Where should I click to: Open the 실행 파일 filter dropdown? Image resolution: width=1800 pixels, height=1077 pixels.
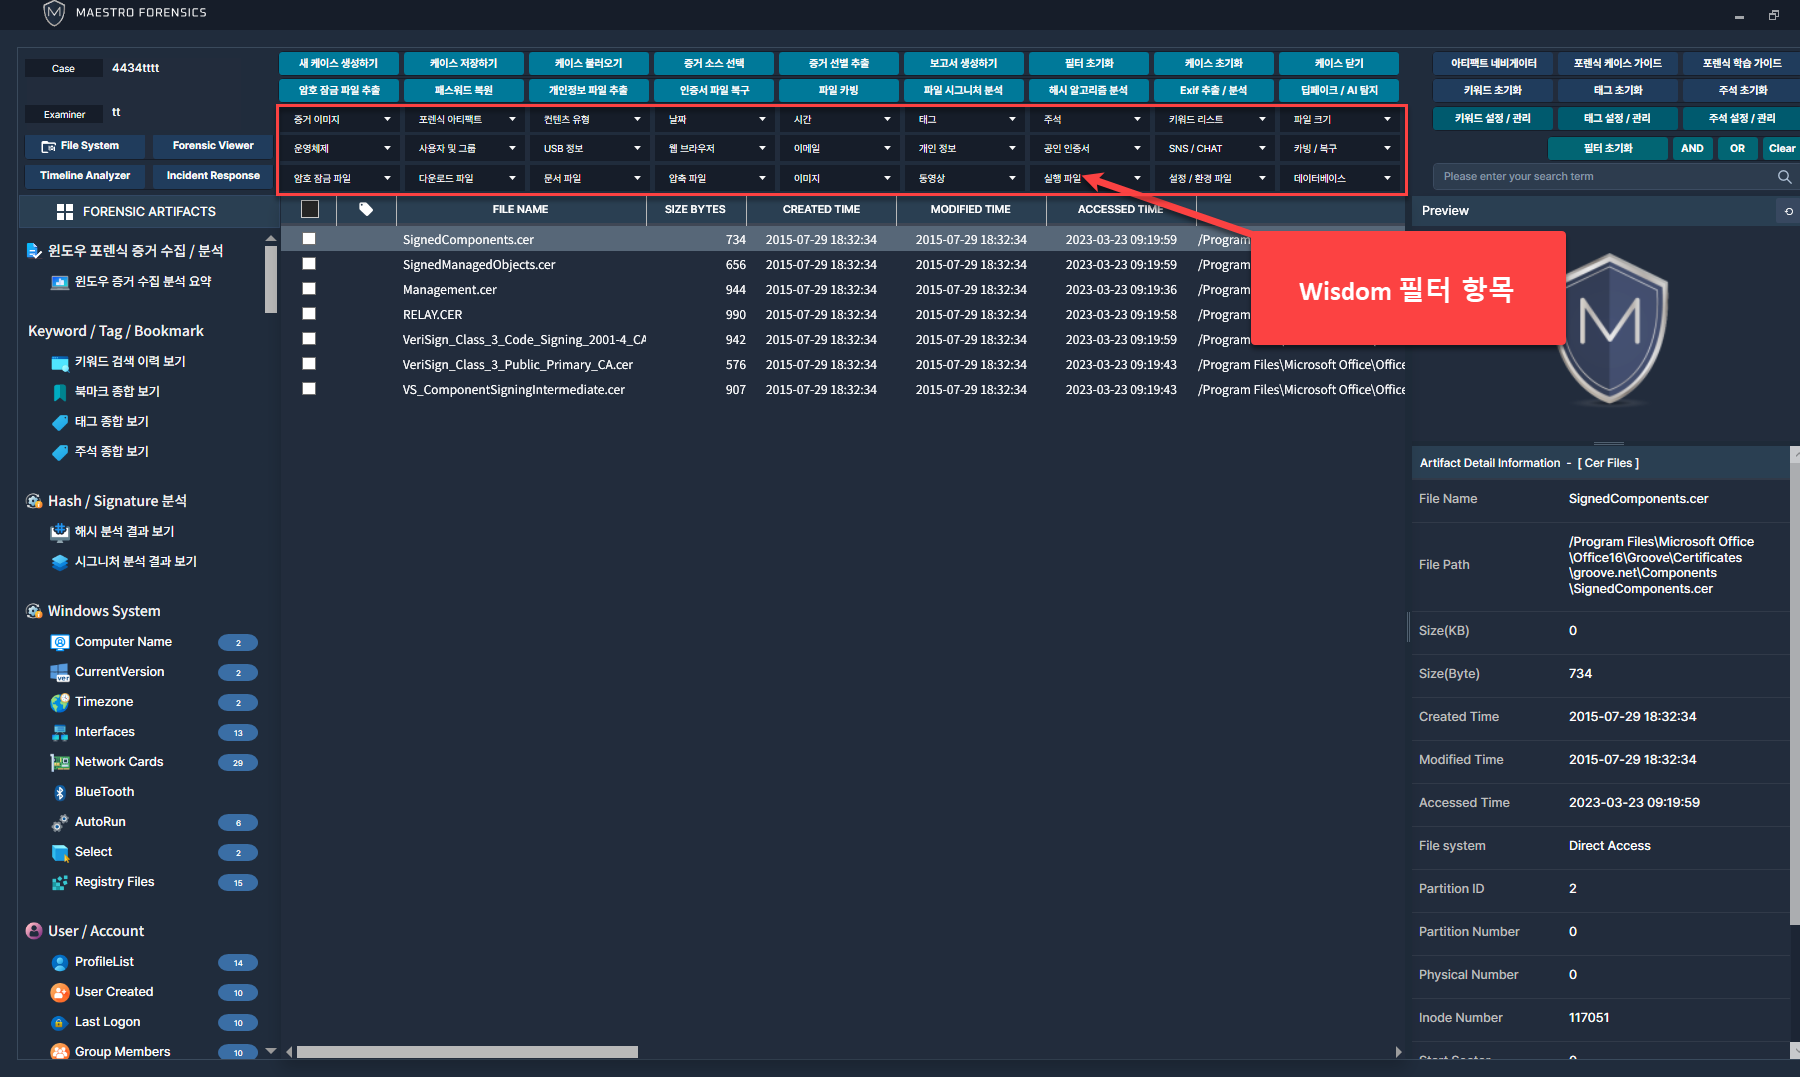[x=1091, y=179]
